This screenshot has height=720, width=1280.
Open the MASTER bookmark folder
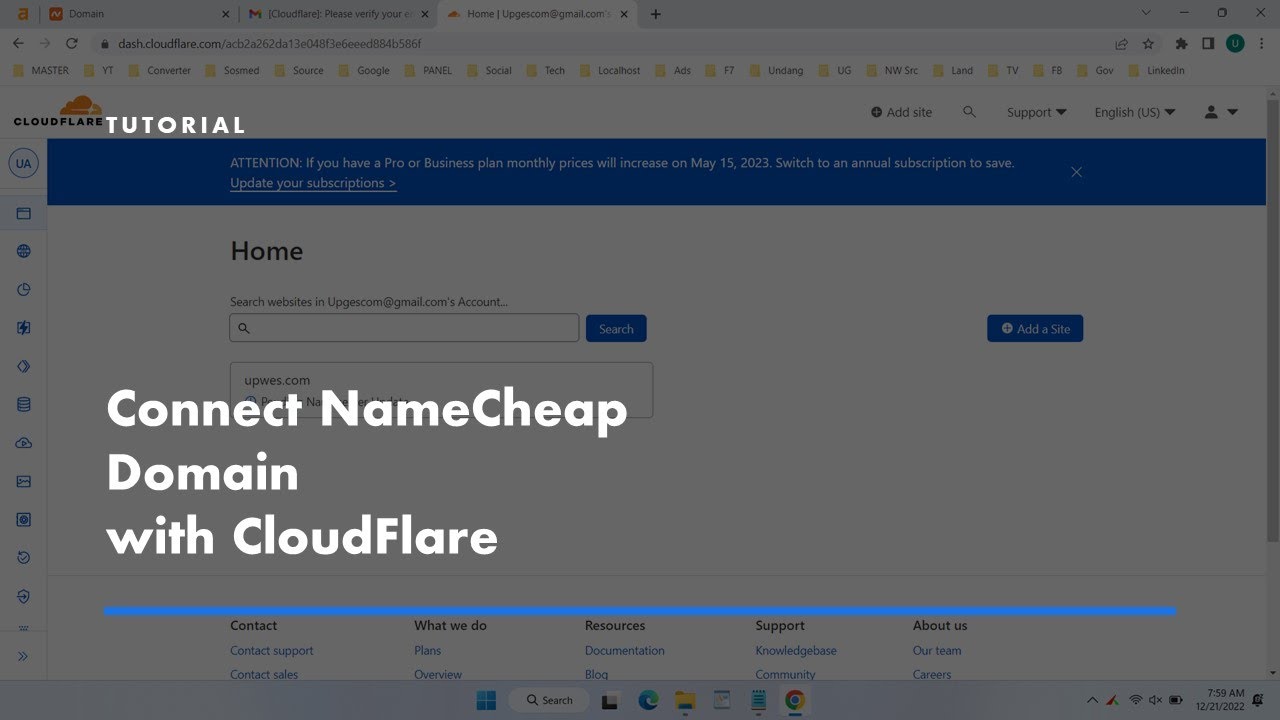click(41, 71)
